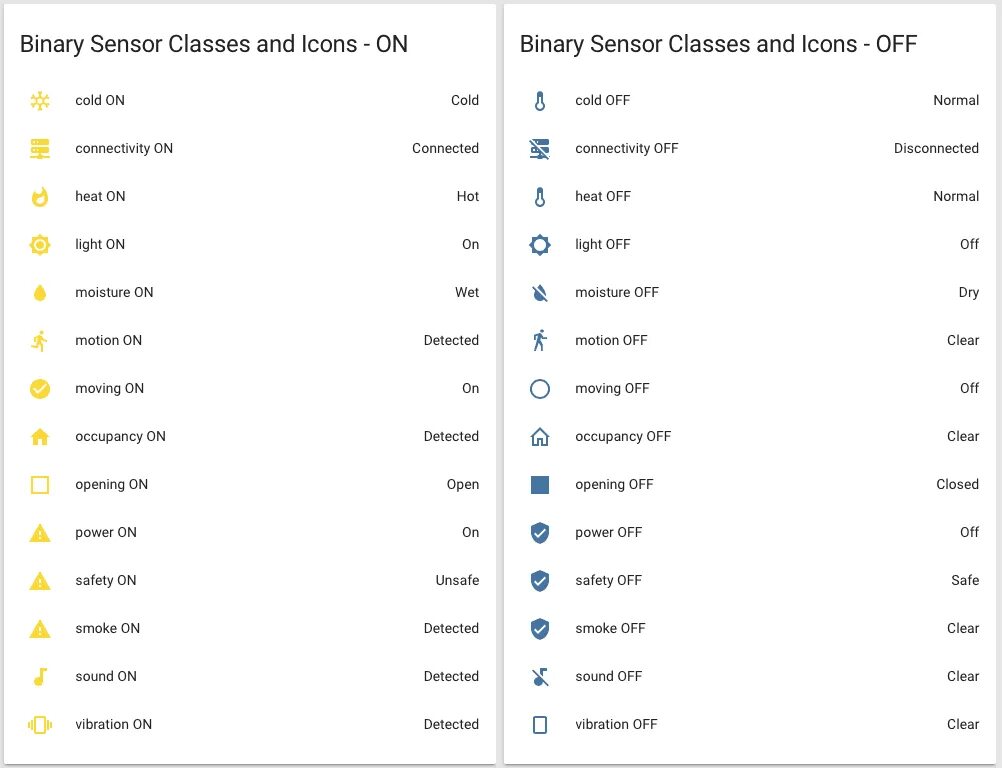Click the snowflake icon for cold ON
This screenshot has height=768, width=1002.
click(x=40, y=101)
